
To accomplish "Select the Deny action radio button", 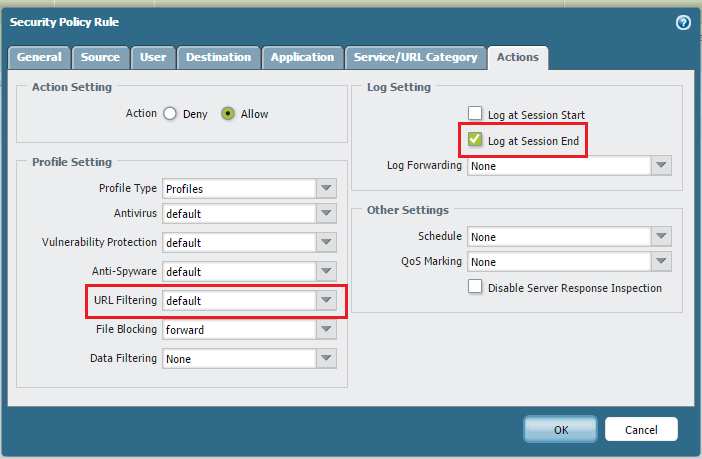I will pyautogui.click(x=170, y=114).
